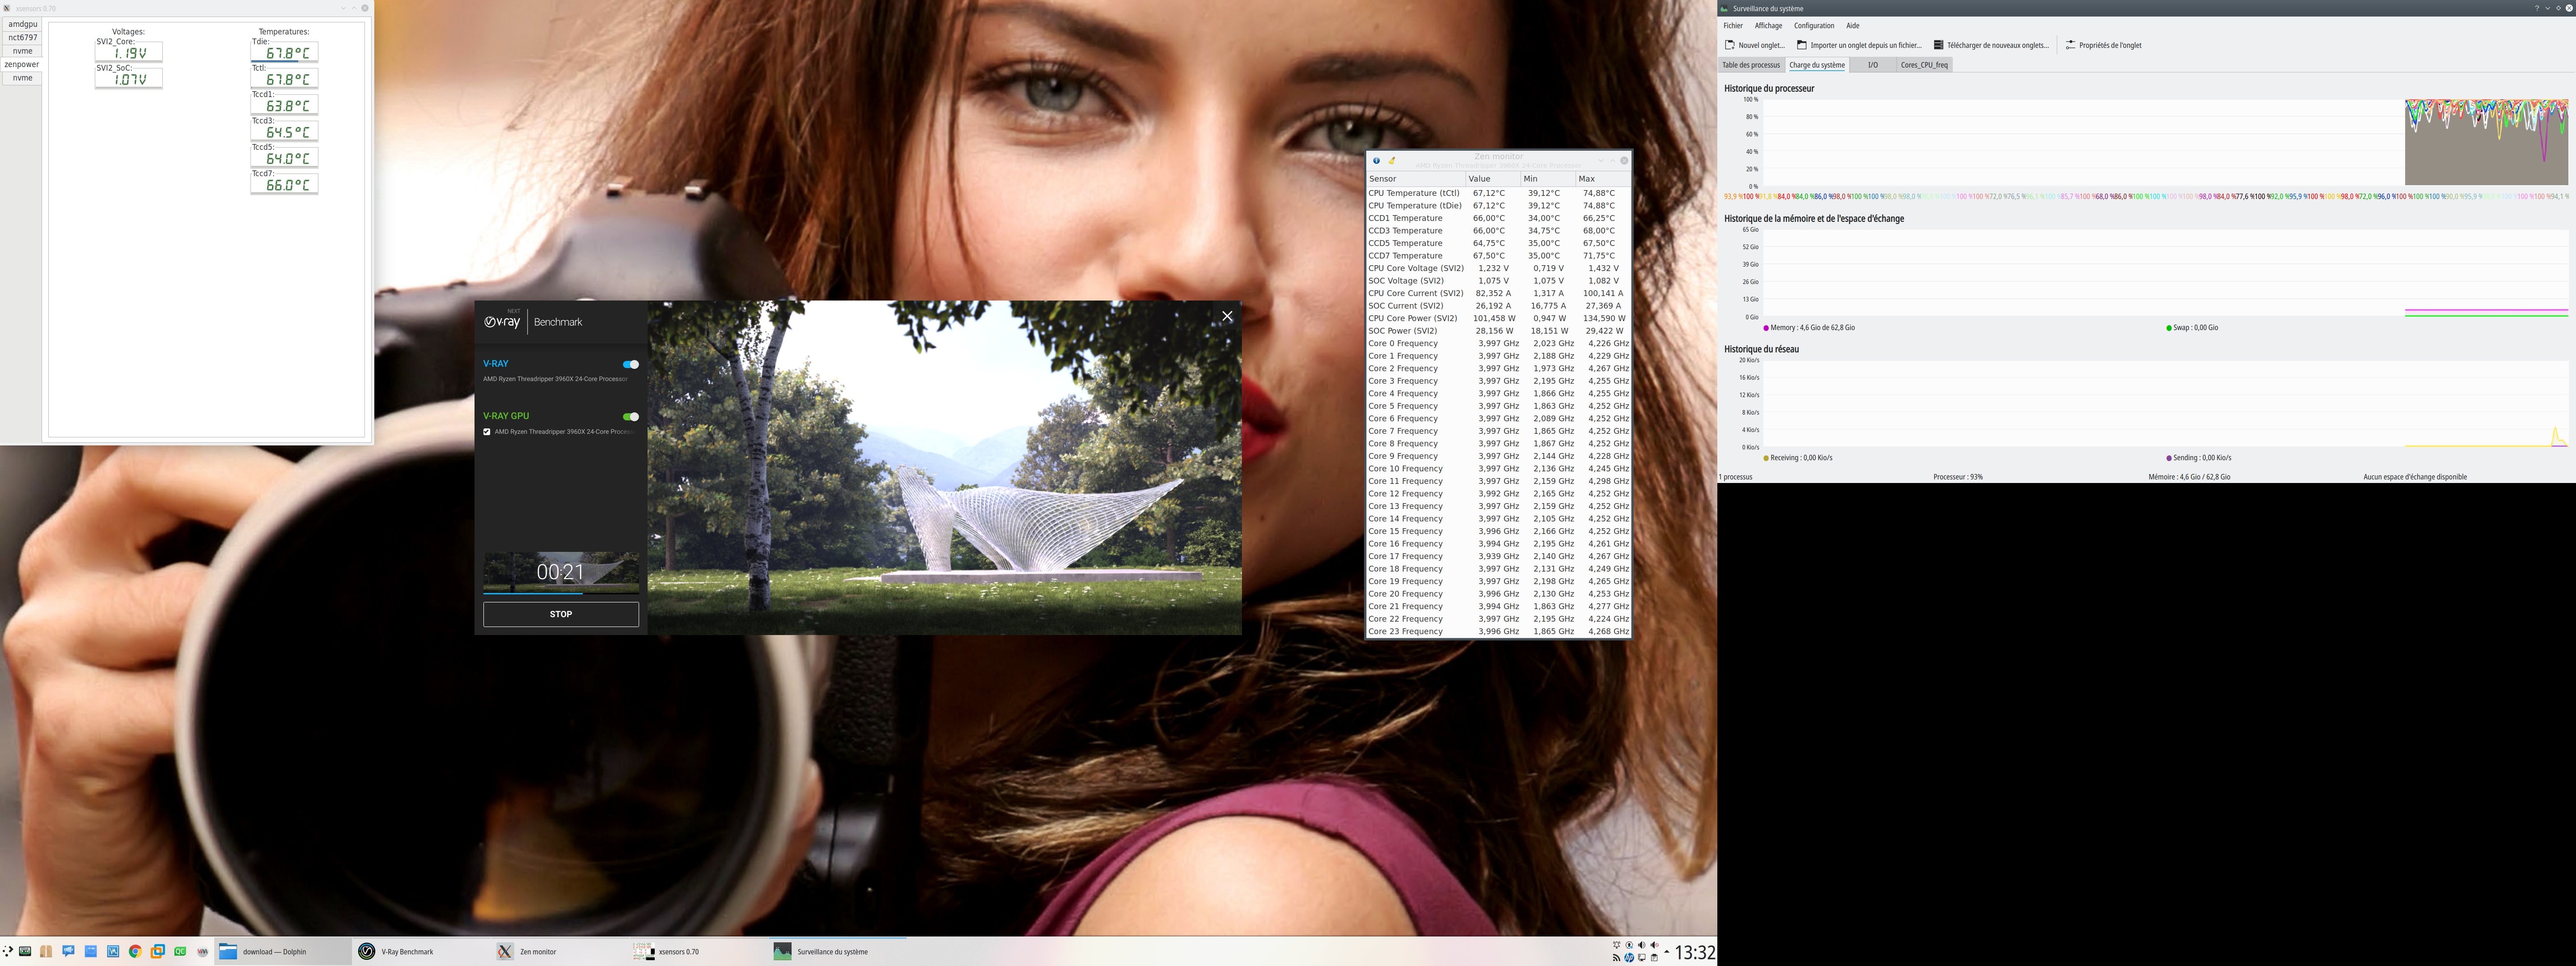Select the nvme entry below zenpower

(22, 78)
